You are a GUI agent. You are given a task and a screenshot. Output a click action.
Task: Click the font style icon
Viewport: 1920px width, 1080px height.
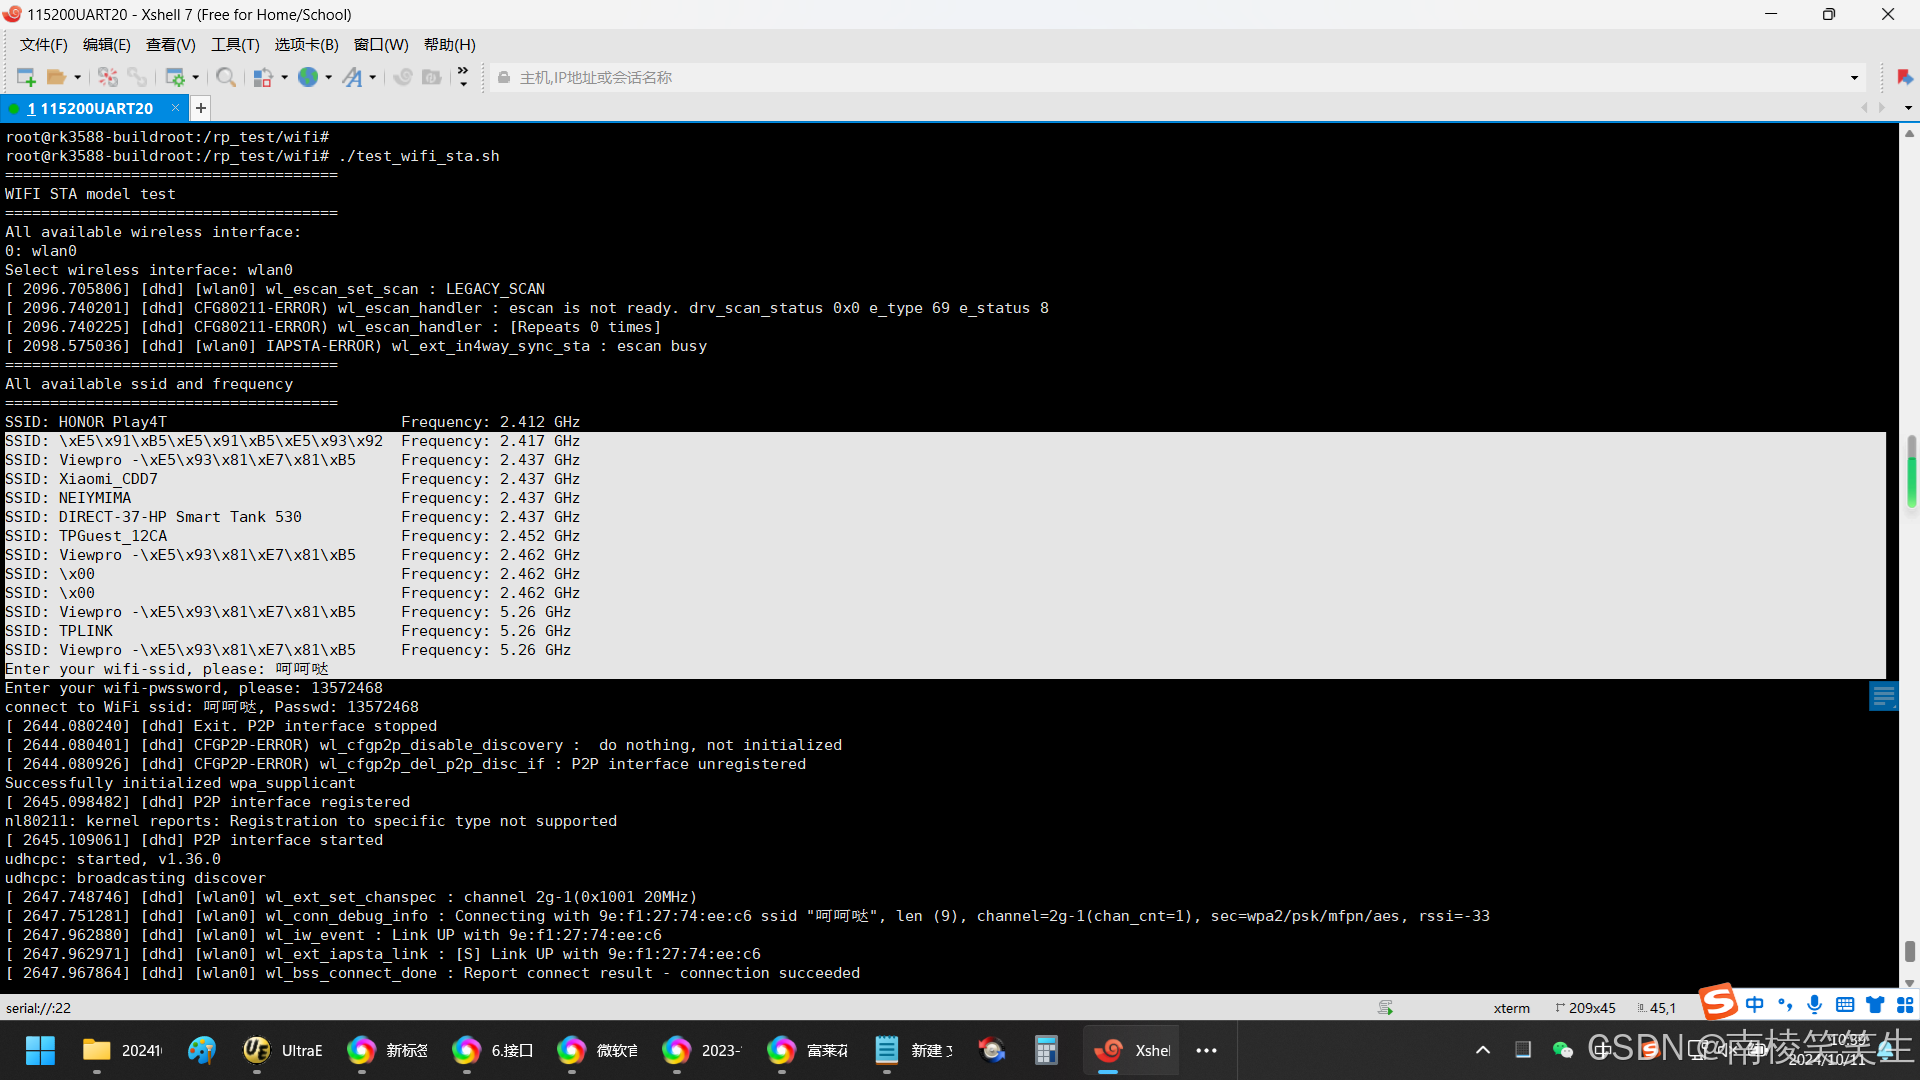point(352,77)
